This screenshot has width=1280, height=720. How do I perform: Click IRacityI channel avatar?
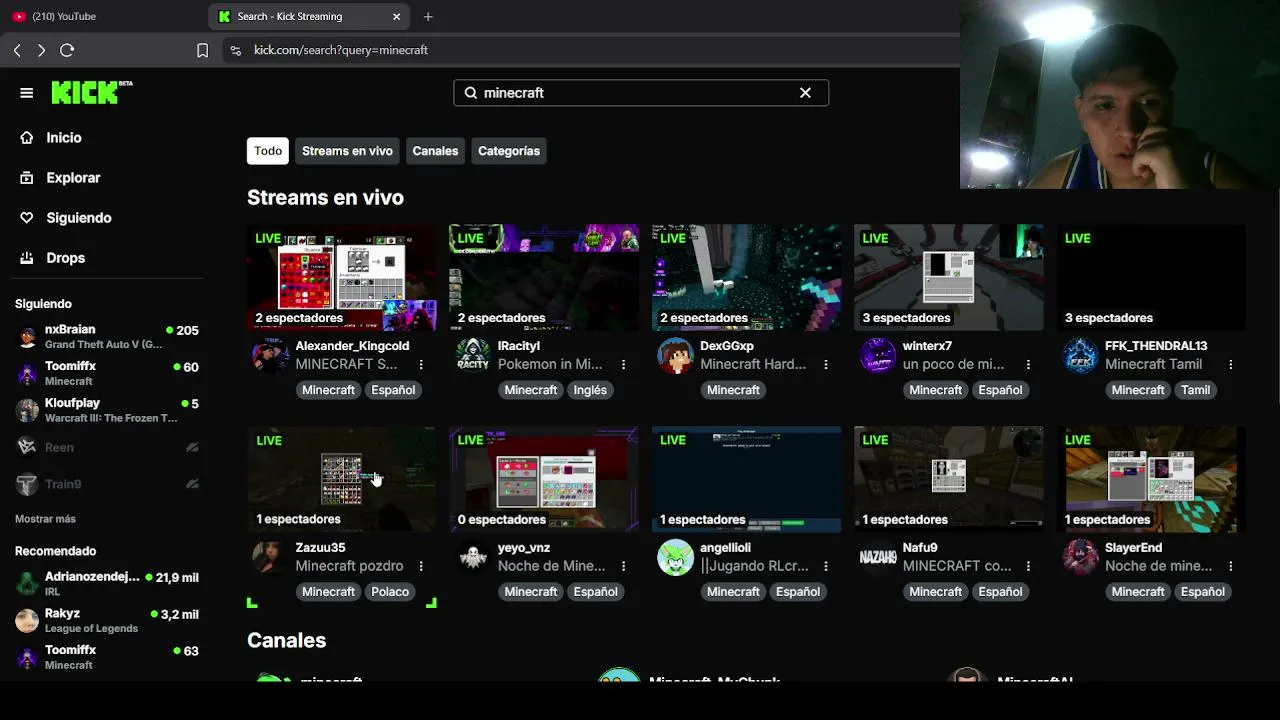pos(473,356)
